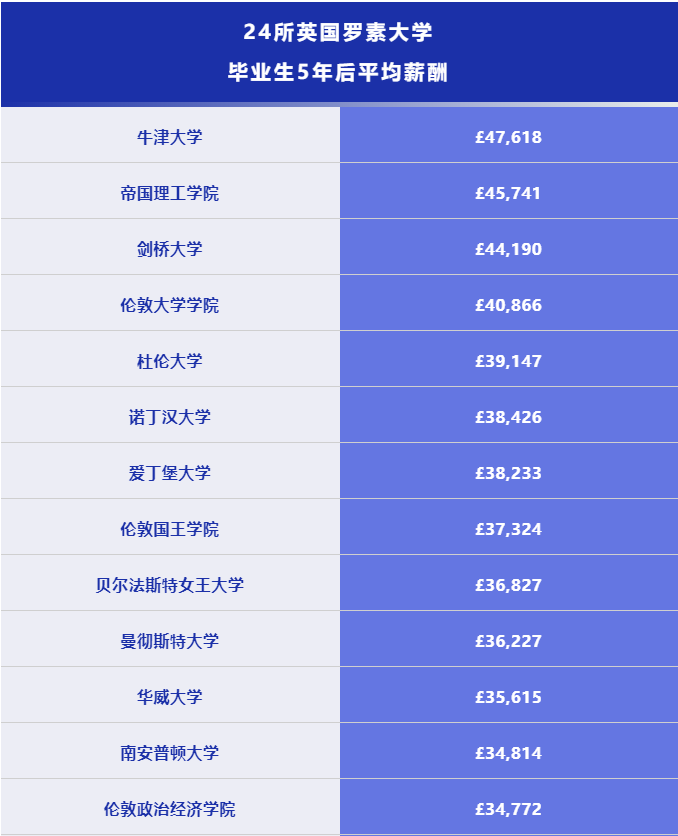Select the 剑桥大学 cell
Screen dimensions: 678x836
(x=170, y=249)
